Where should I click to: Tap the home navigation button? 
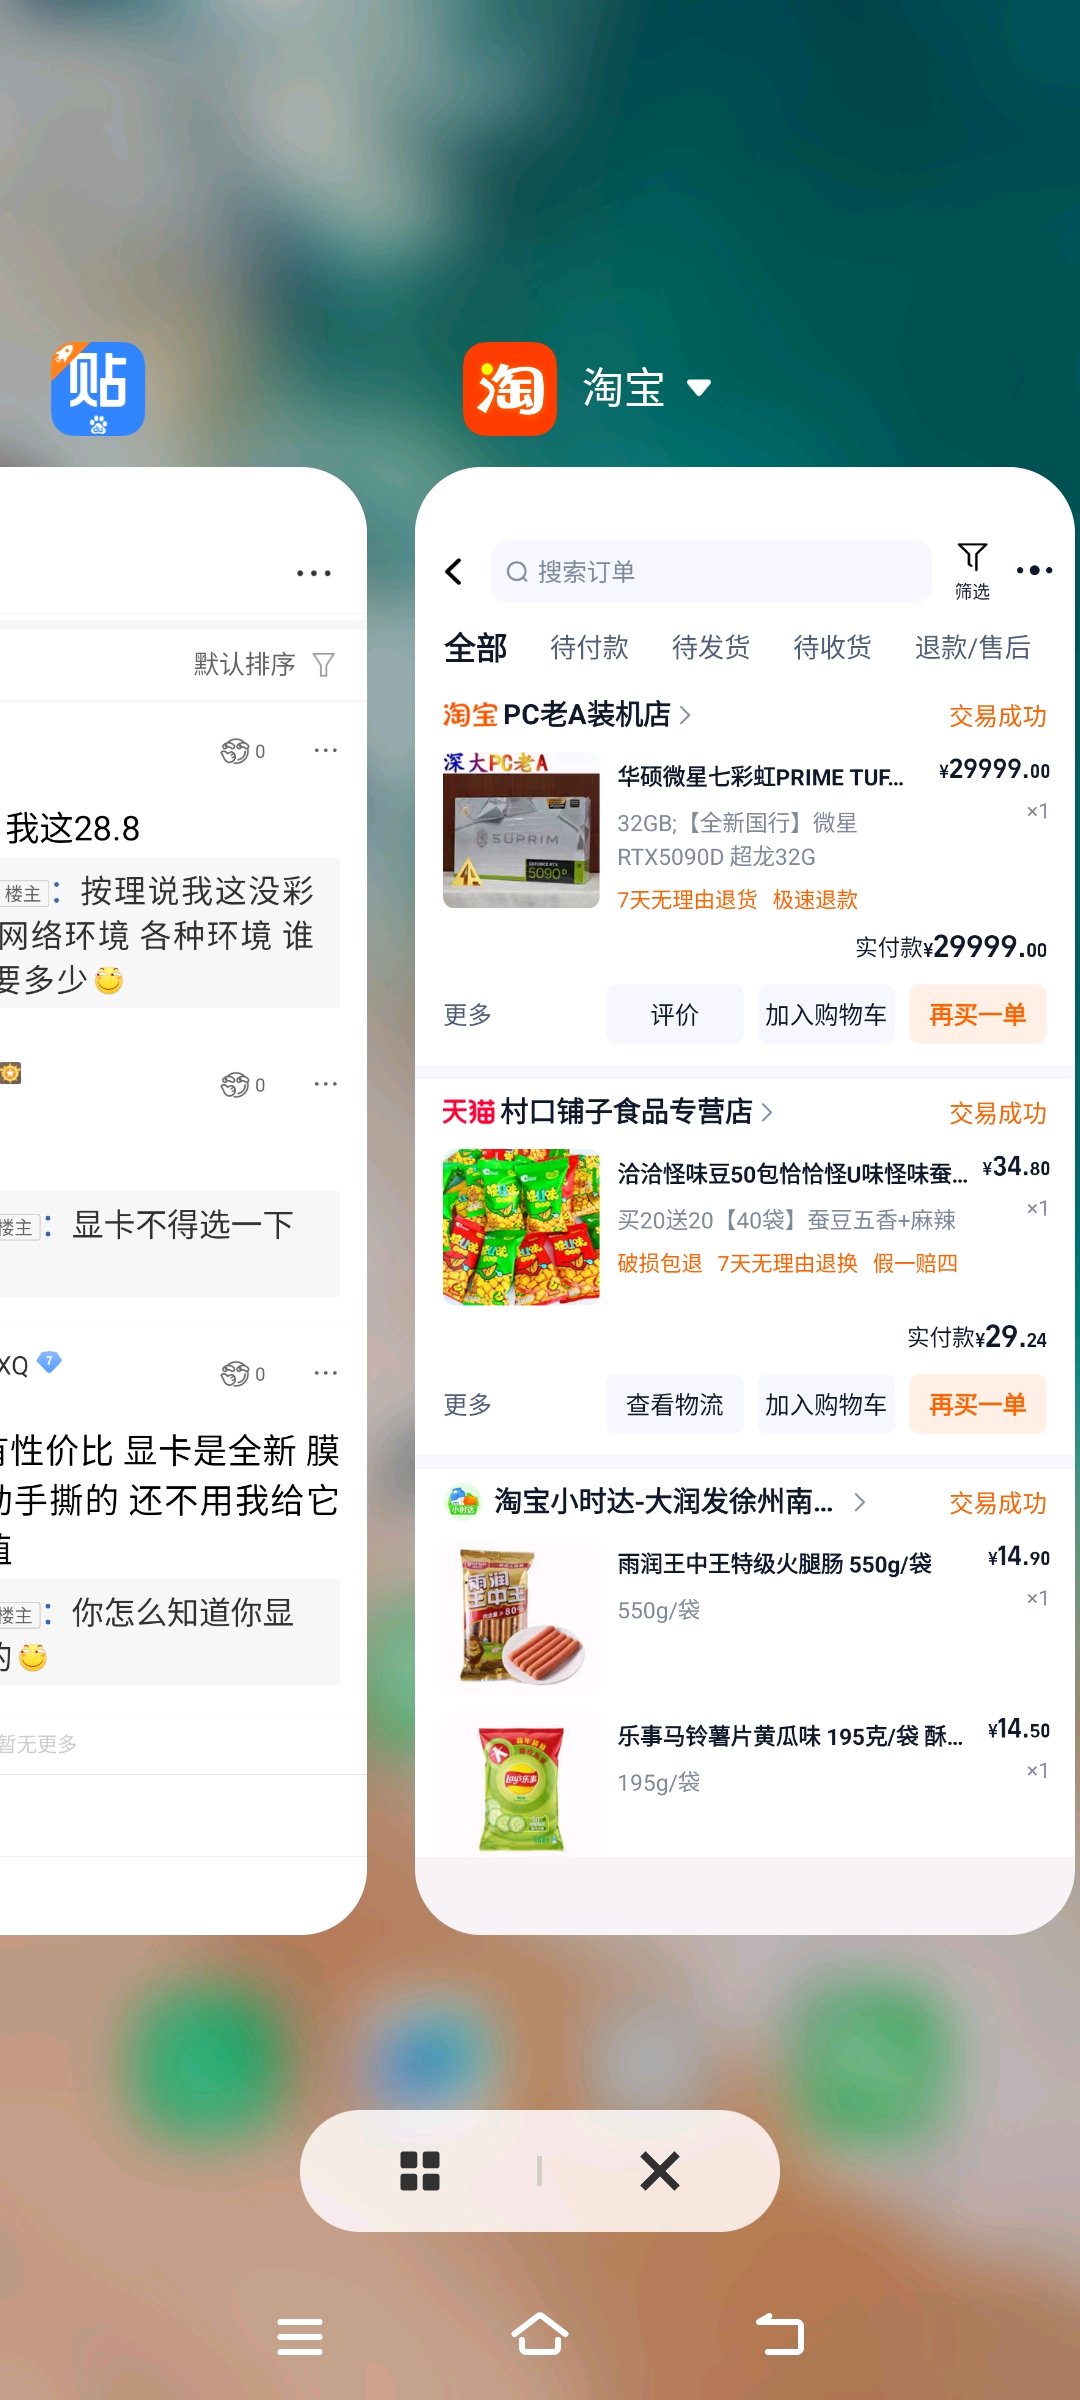pos(540,2335)
